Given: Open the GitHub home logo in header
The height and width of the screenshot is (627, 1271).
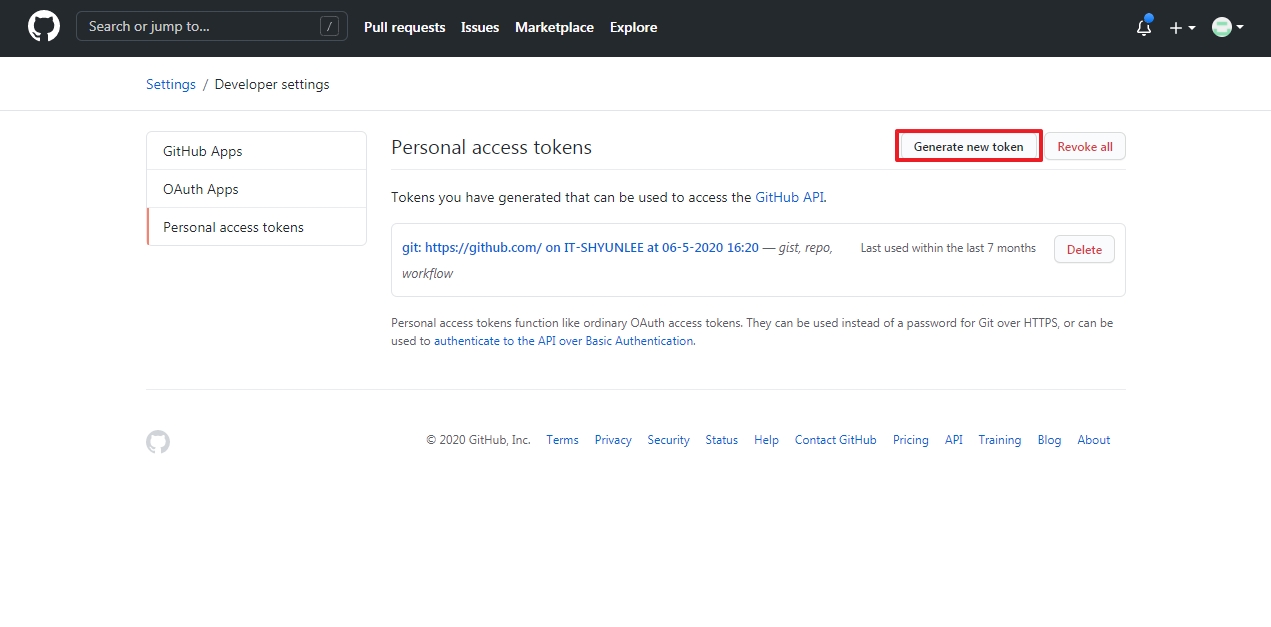Looking at the screenshot, I should pyautogui.click(x=44, y=27).
